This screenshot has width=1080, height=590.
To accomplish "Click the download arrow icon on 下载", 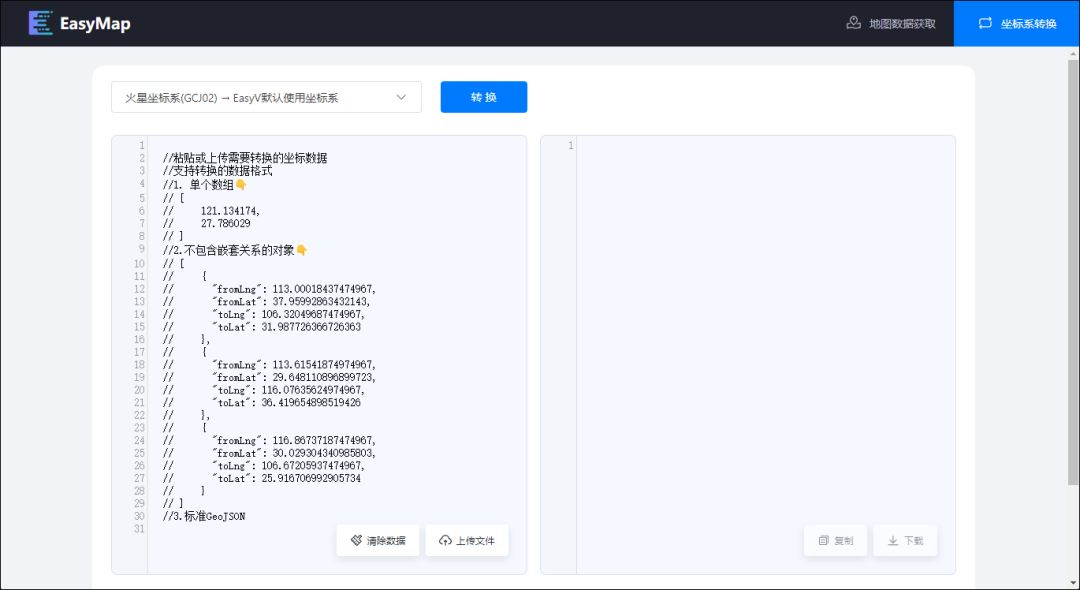I will click(893, 540).
